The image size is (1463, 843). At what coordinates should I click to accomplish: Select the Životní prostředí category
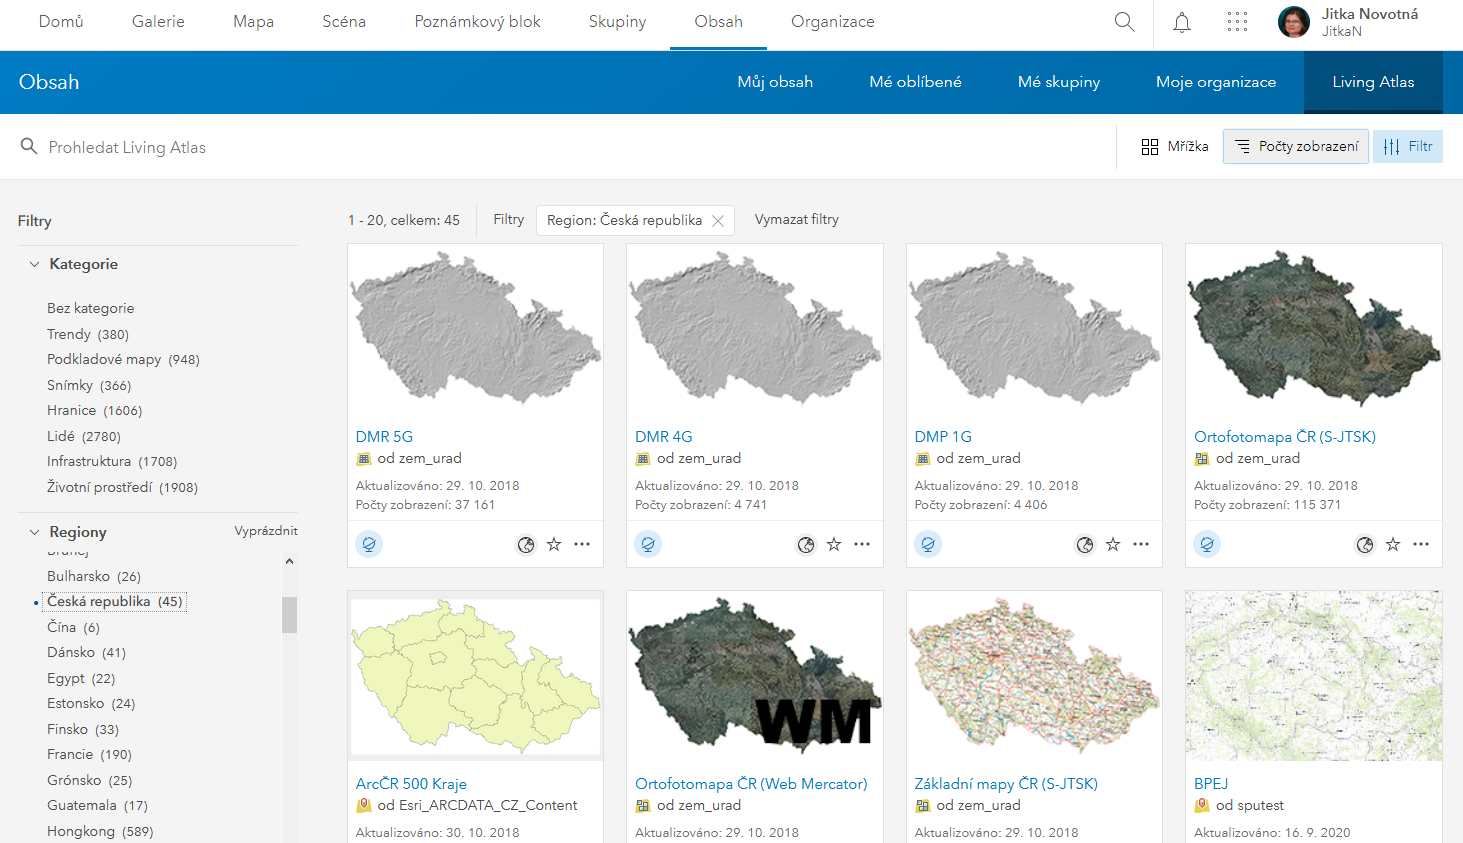[122, 487]
